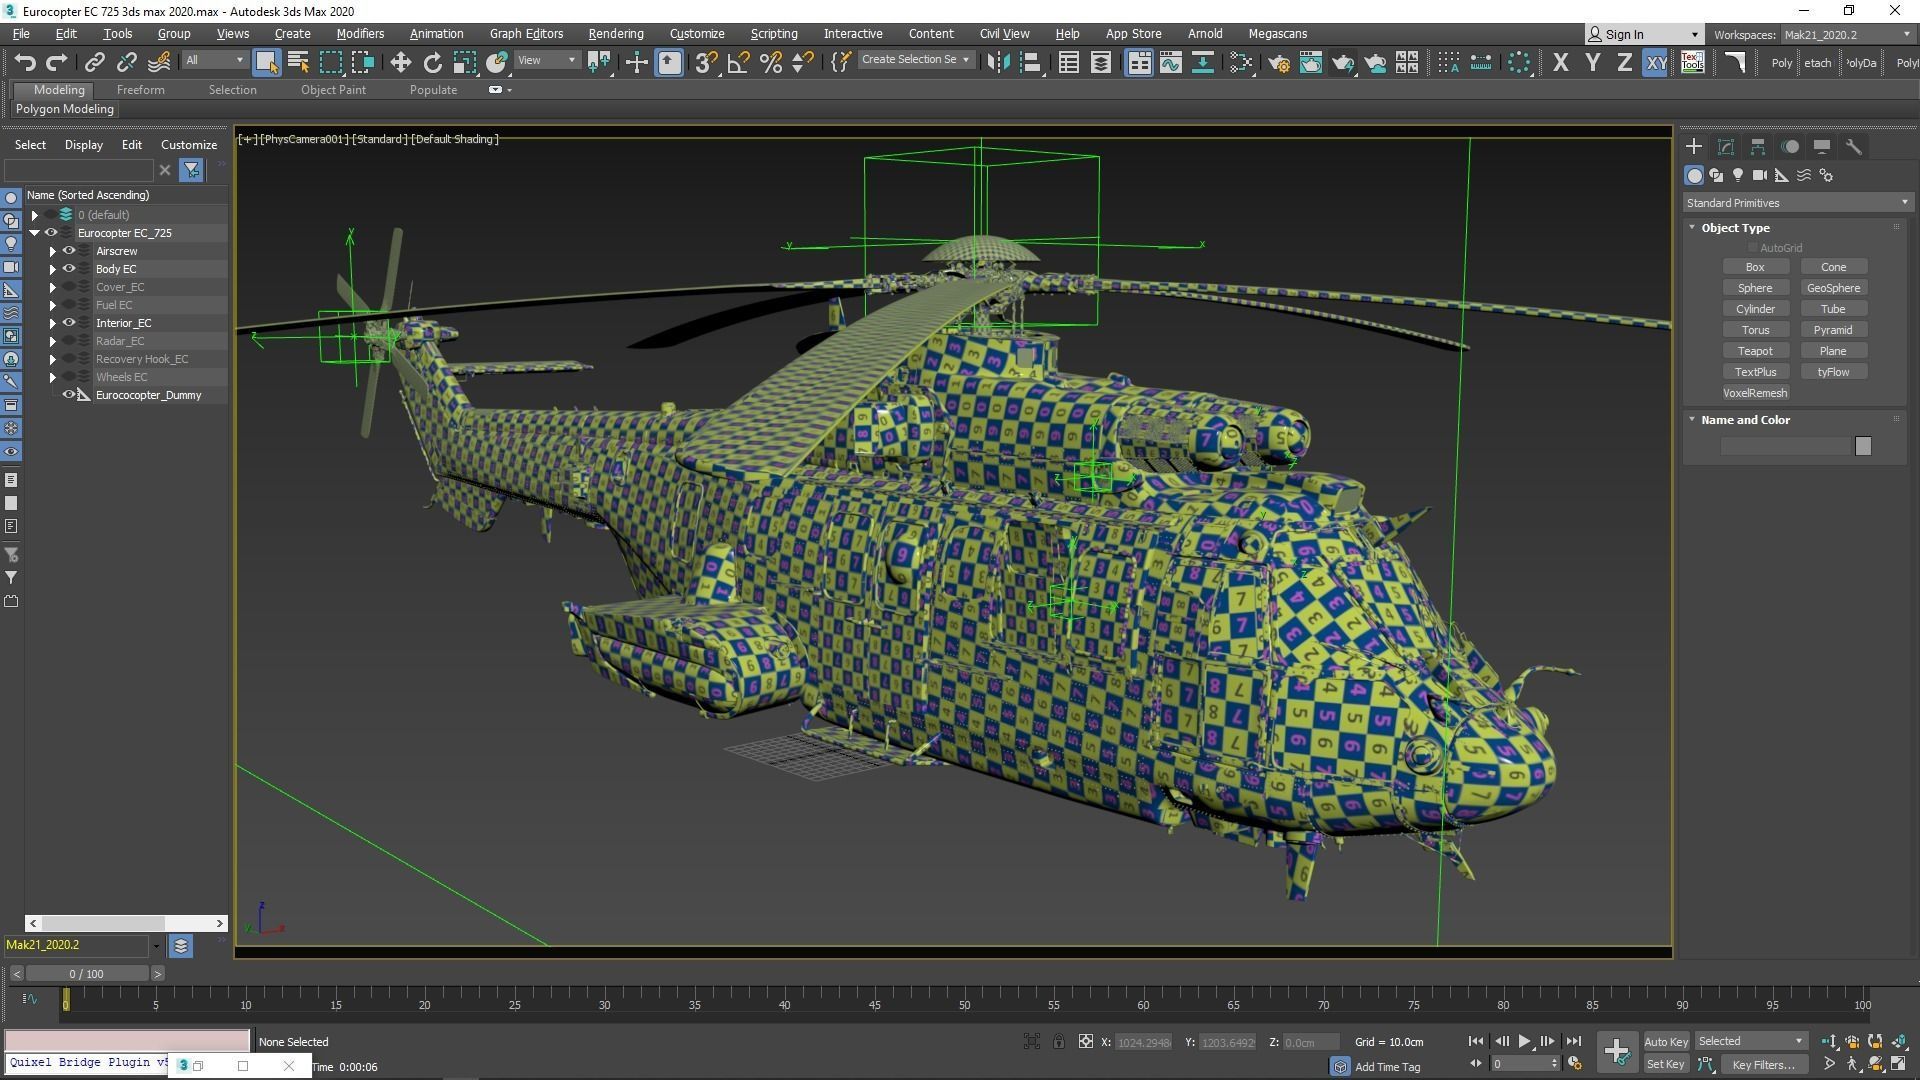1920x1080 pixels.
Task: Toggle visibility of Interior_EC layer
Action: 69,323
